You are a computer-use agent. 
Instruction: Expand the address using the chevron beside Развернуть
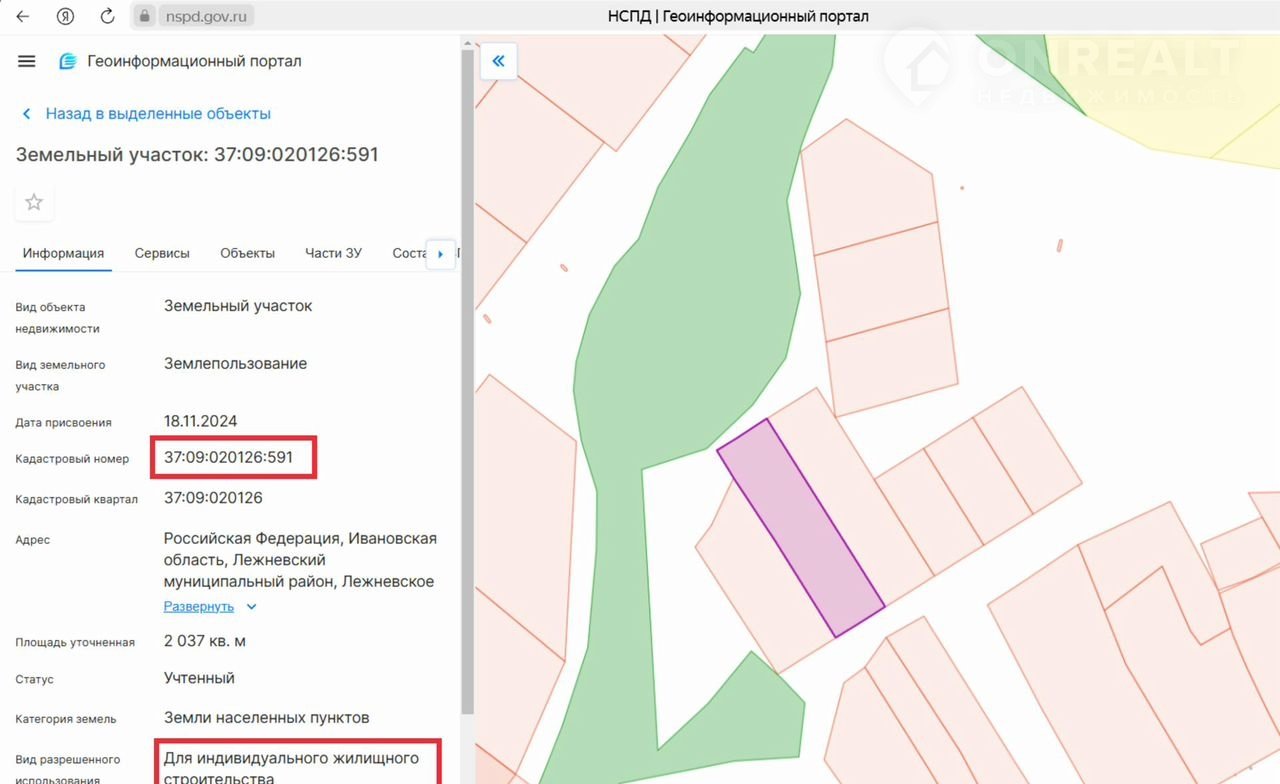click(251, 607)
